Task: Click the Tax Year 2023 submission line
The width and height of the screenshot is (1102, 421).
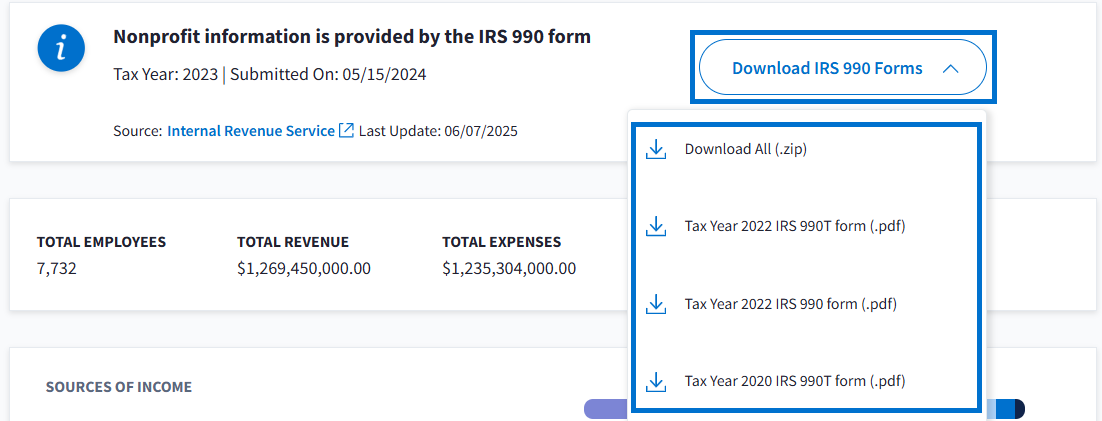Action: [270, 75]
